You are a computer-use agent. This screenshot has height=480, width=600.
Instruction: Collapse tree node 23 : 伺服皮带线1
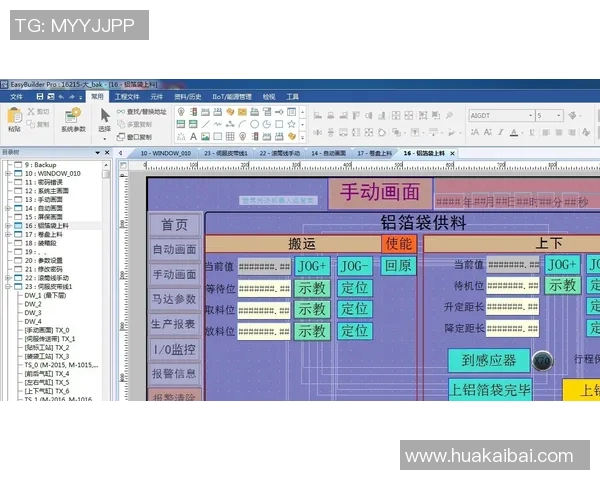(x=8, y=287)
